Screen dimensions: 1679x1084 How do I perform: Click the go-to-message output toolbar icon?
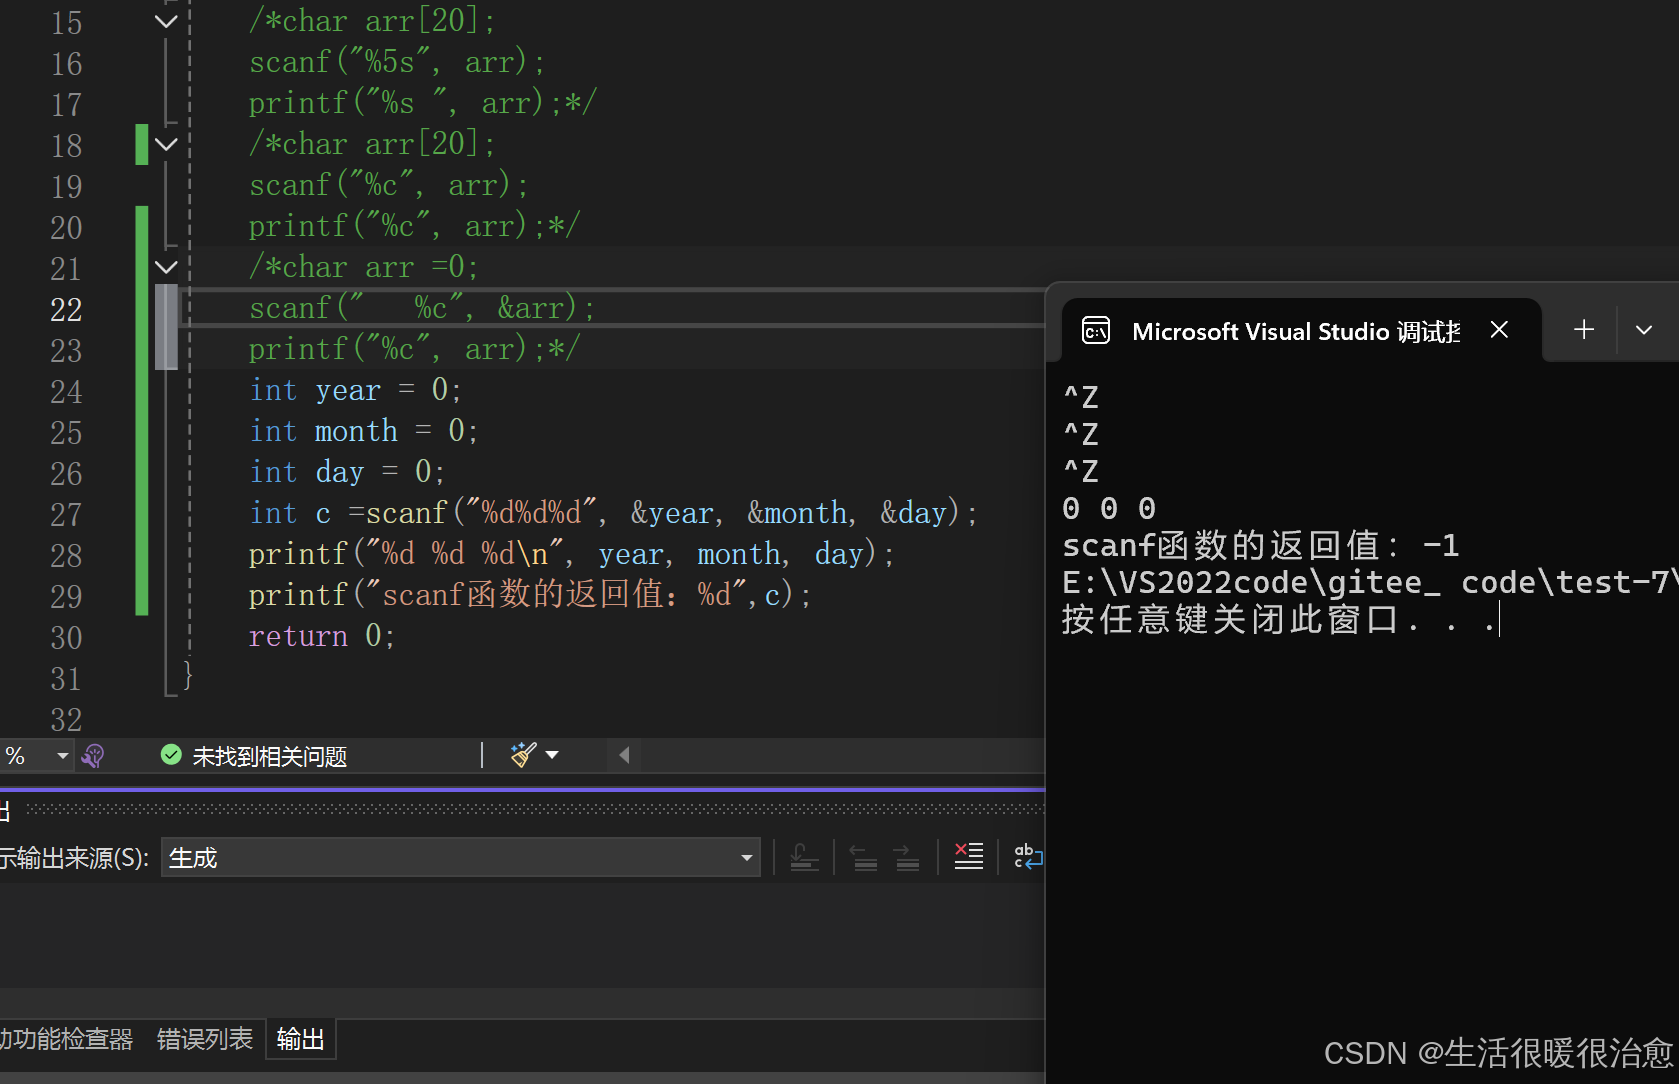(804, 857)
